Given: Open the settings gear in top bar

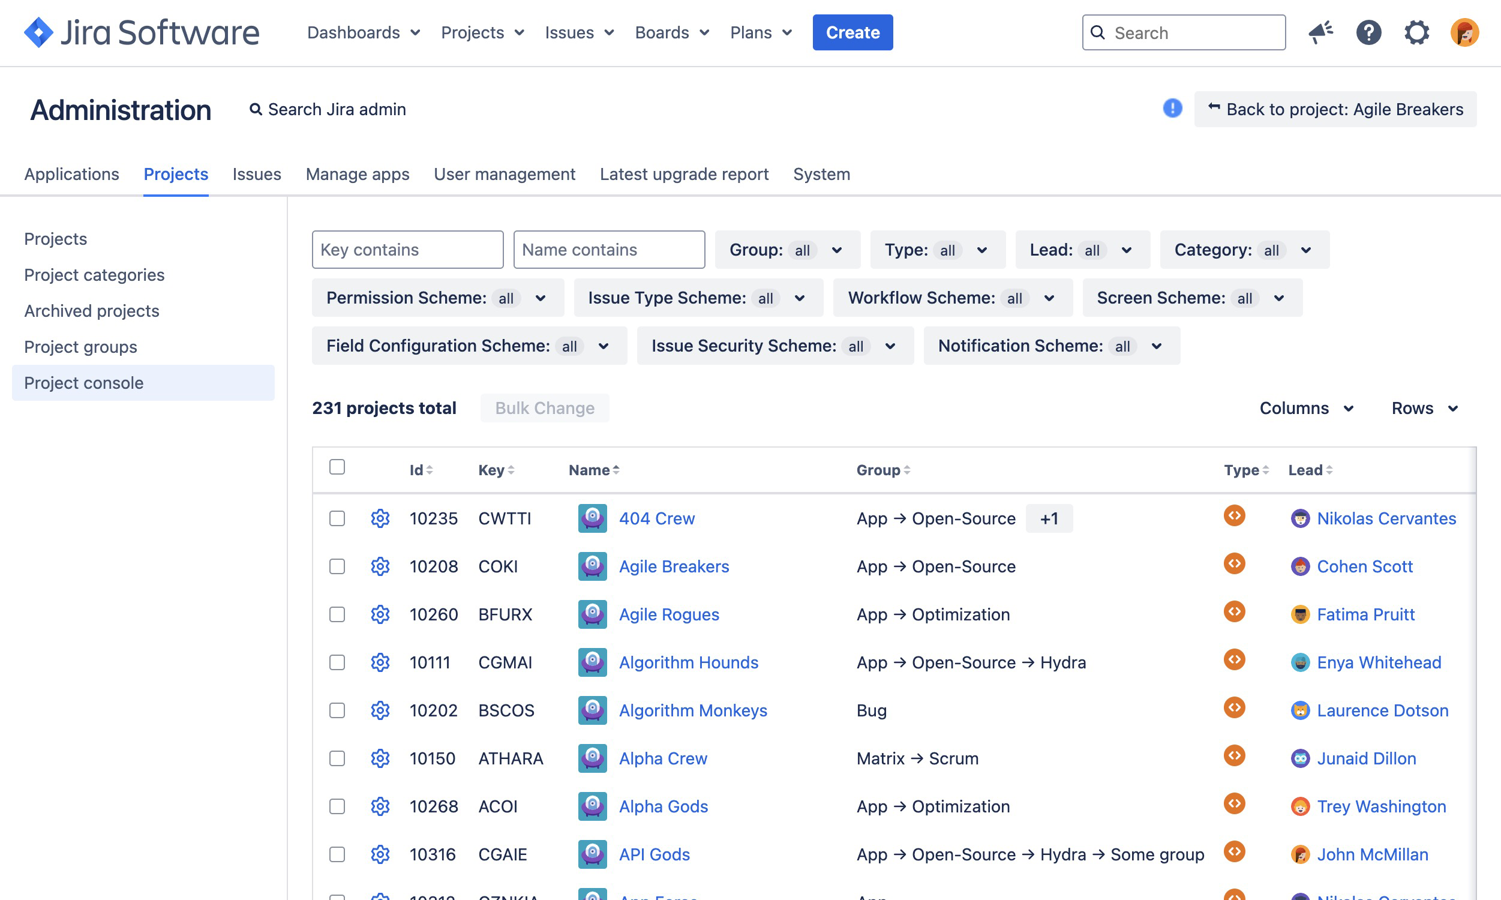Looking at the screenshot, I should click(x=1416, y=33).
